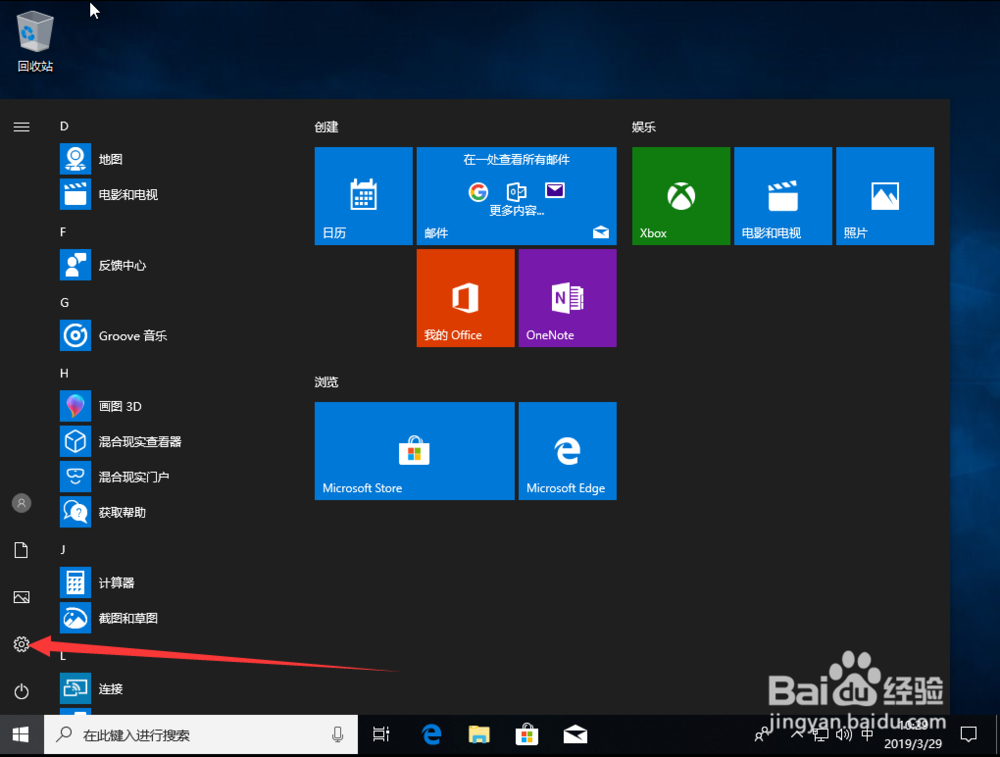The image size is (1000, 757).
Task: Open 获取帮助 app
Action: [x=172, y=512]
